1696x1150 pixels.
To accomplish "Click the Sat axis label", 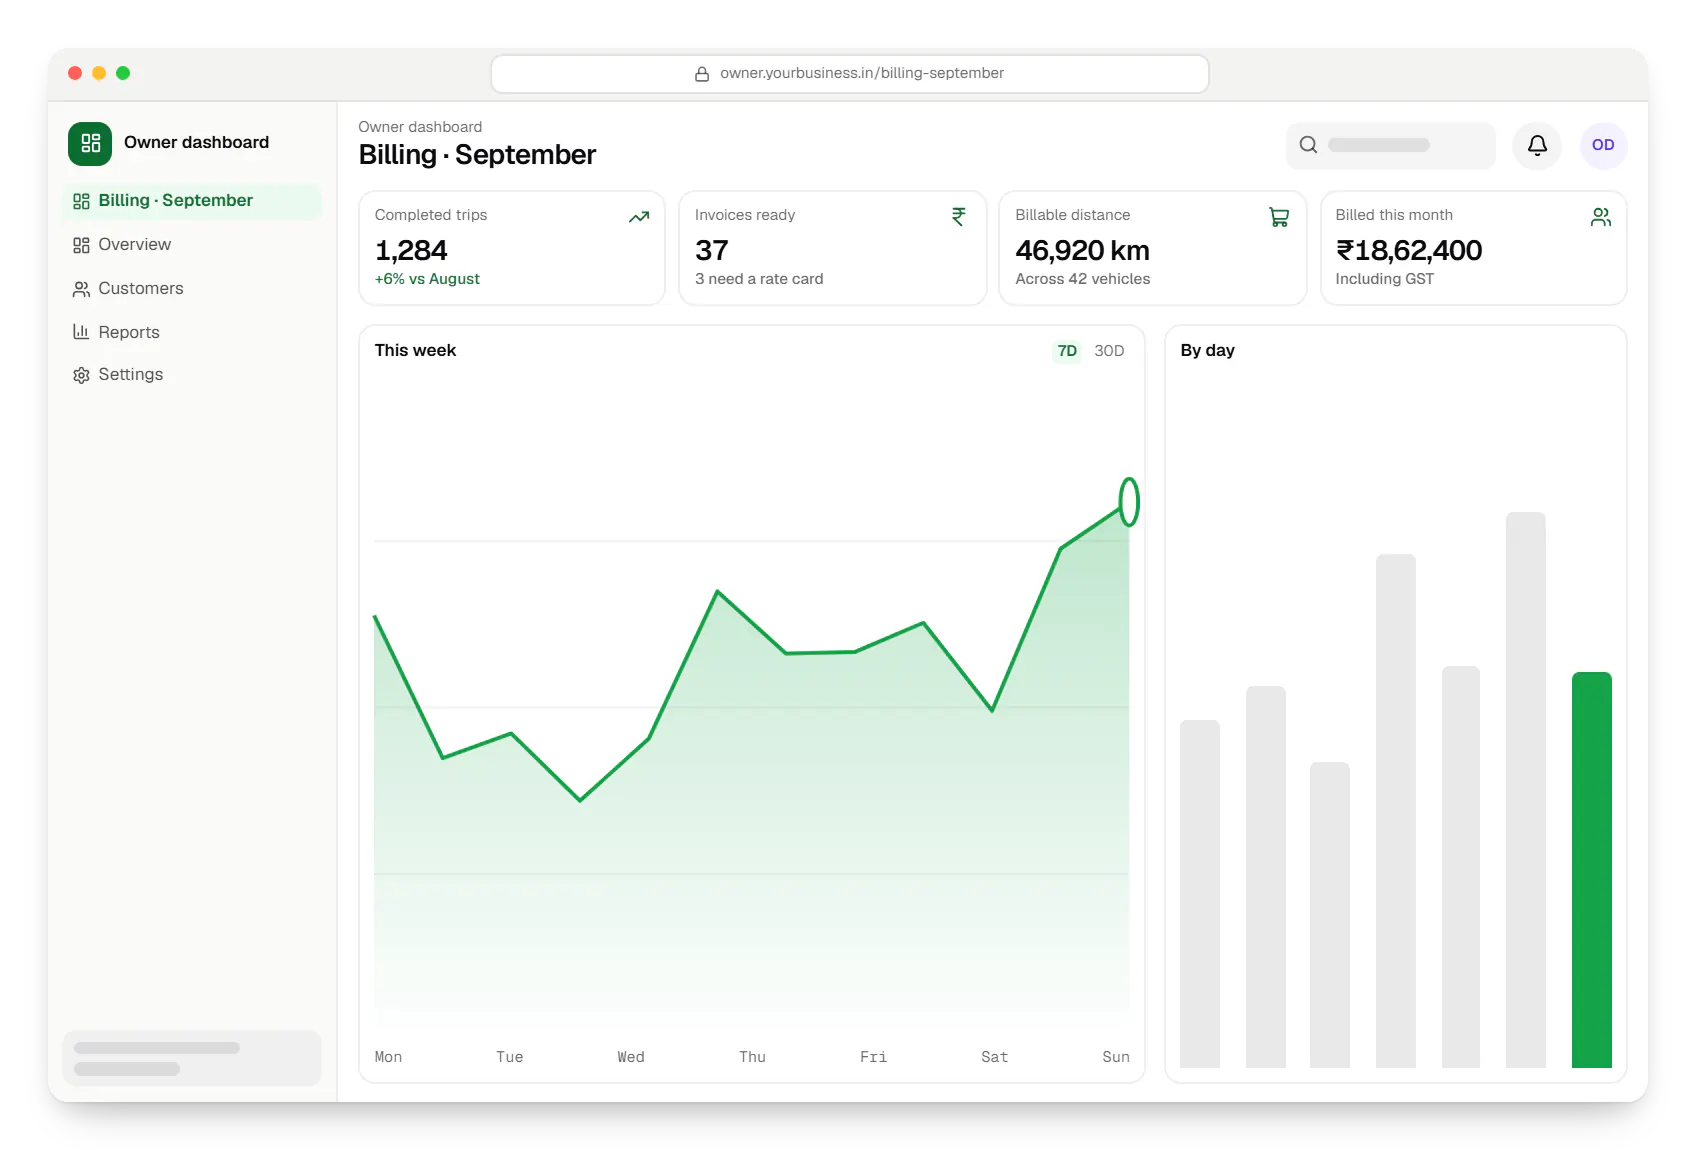I will pyautogui.click(x=994, y=1057).
